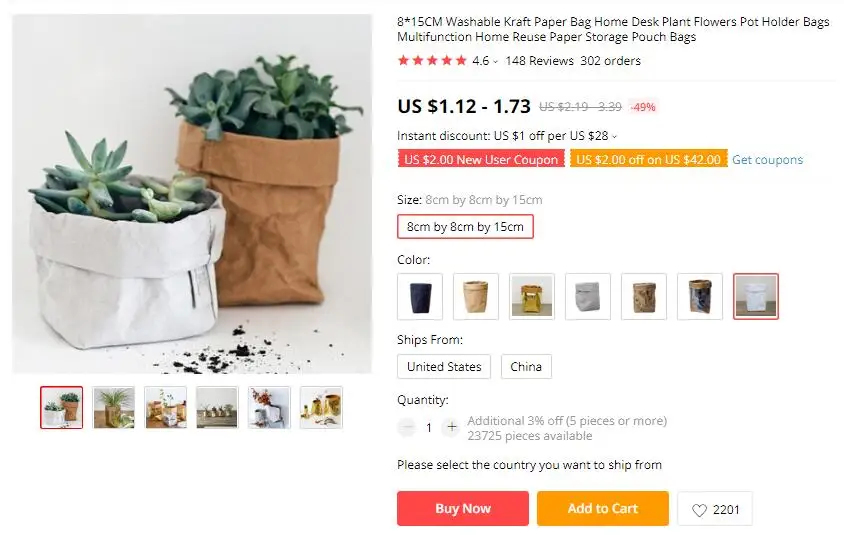Decrease quantity with the minus button
The height and width of the screenshot is (535, 844).
tap(407, 427)
